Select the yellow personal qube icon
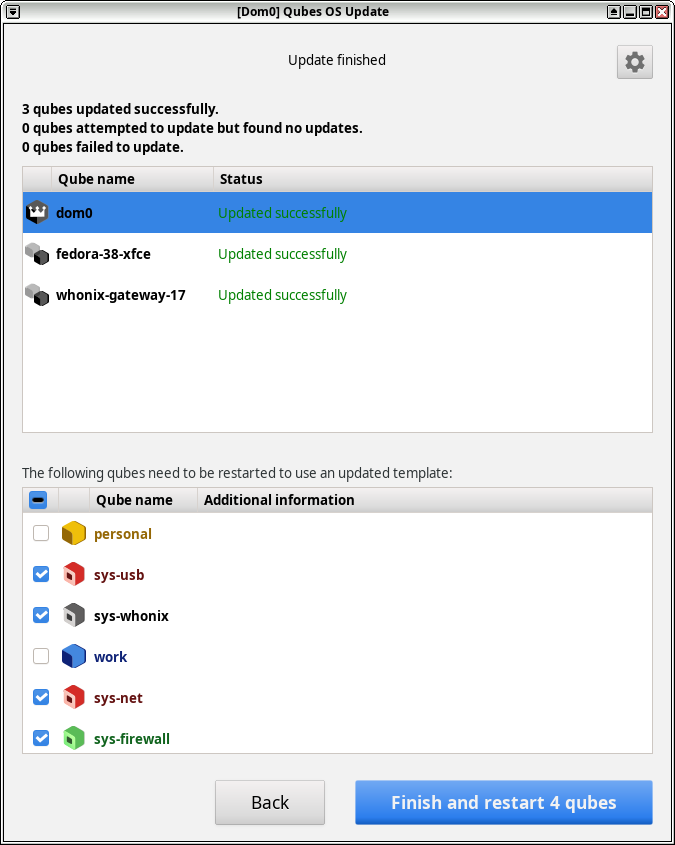 pos(74,533)
